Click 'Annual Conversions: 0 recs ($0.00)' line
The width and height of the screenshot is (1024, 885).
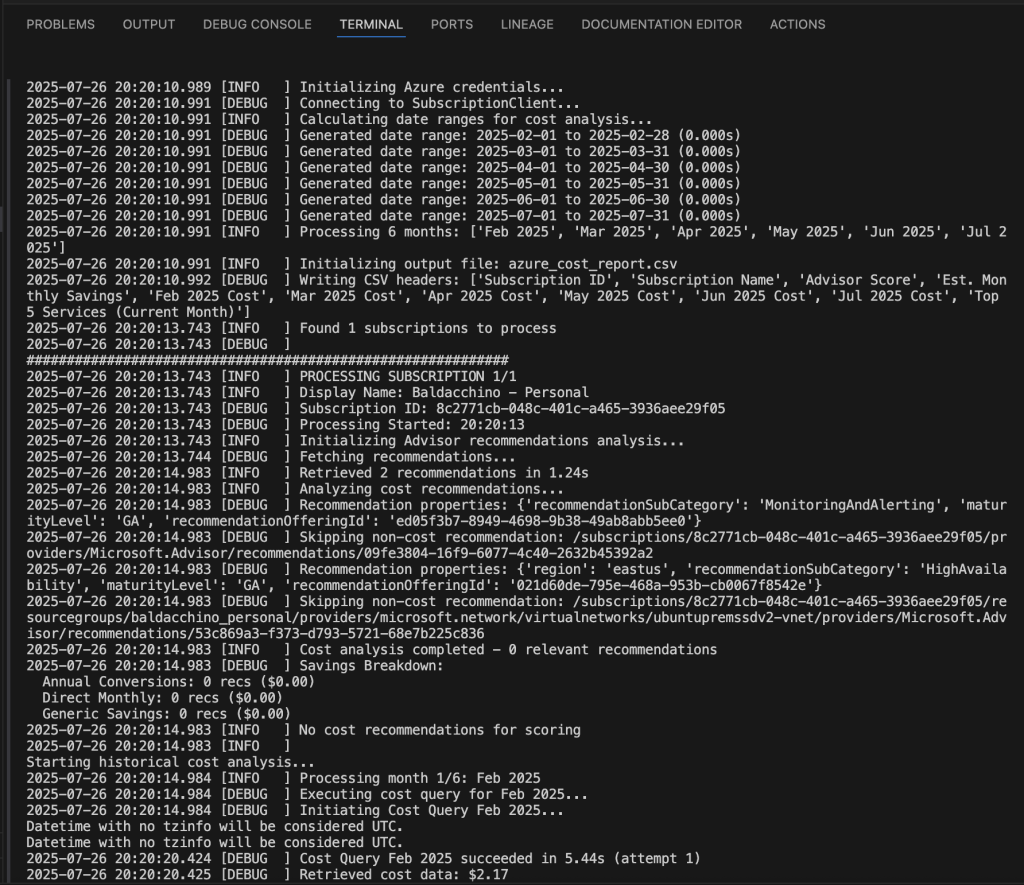178,682
